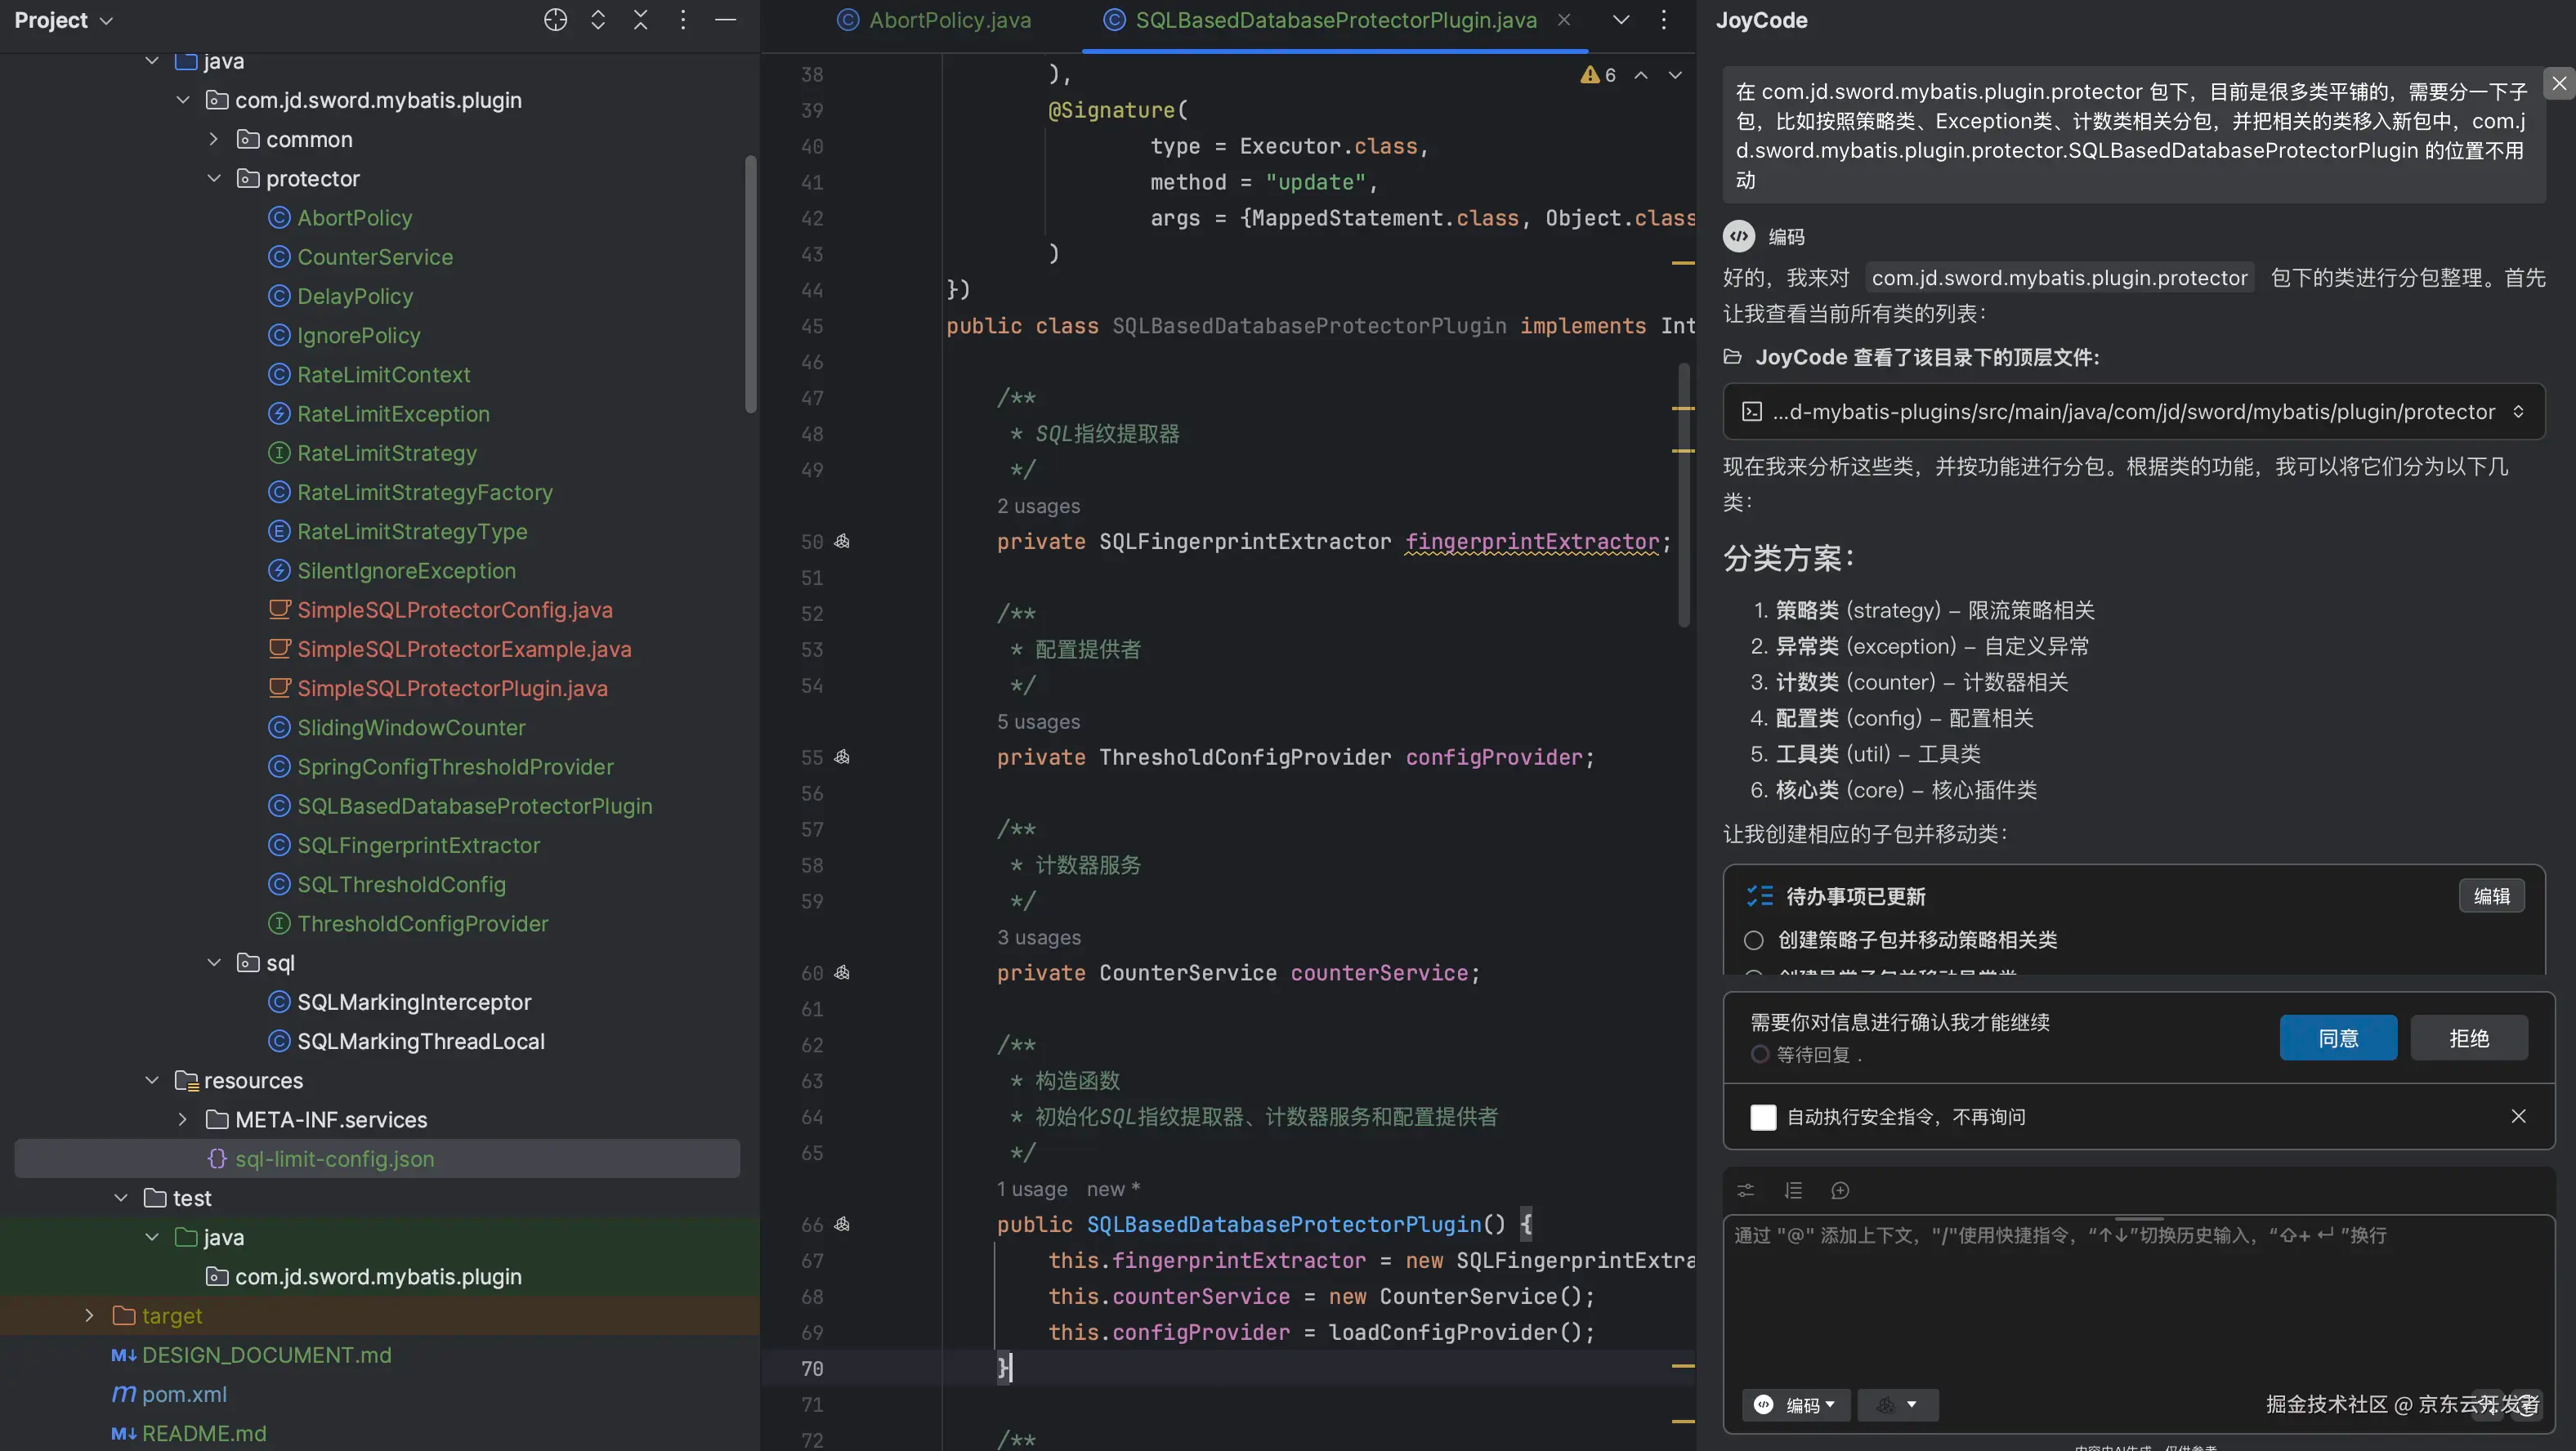Select the radio for creating the strategy sub-package
The image size is (2576, 1451).
(x=1753, y=940)
